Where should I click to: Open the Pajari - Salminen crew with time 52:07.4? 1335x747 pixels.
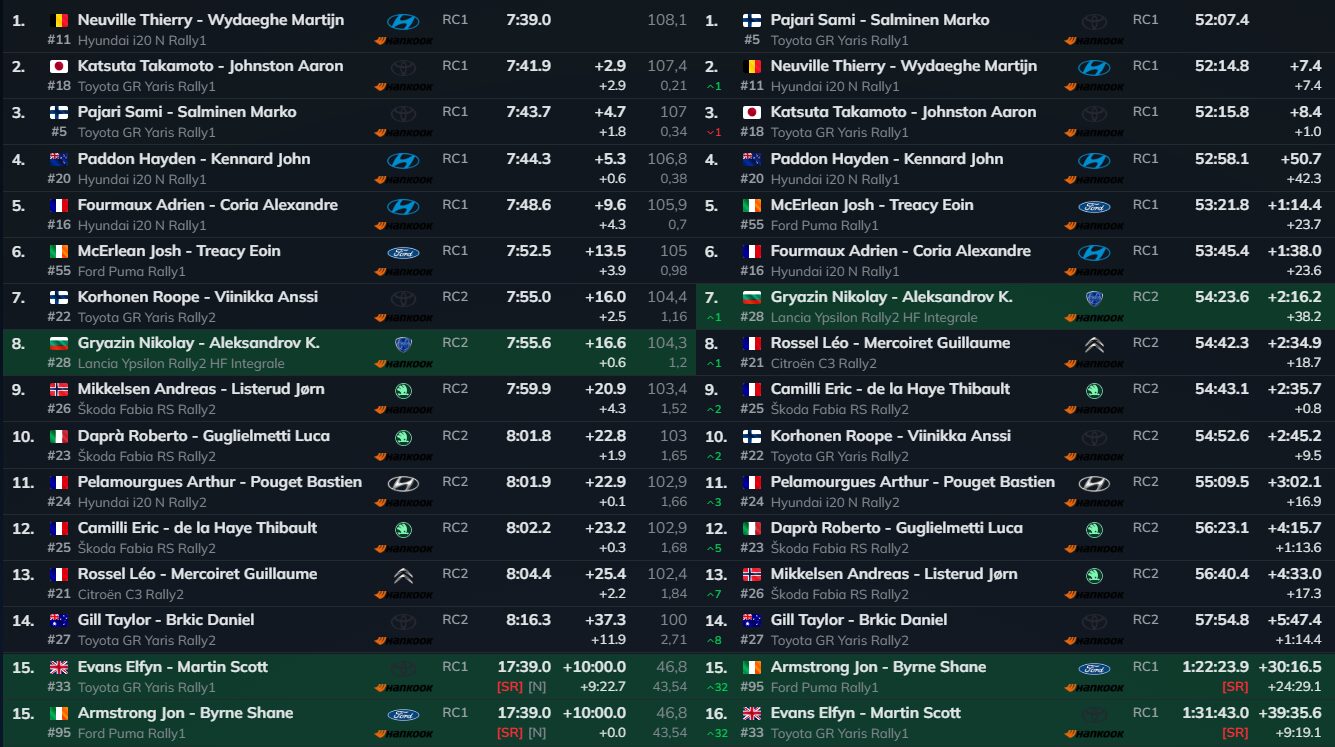click(879, 20)
